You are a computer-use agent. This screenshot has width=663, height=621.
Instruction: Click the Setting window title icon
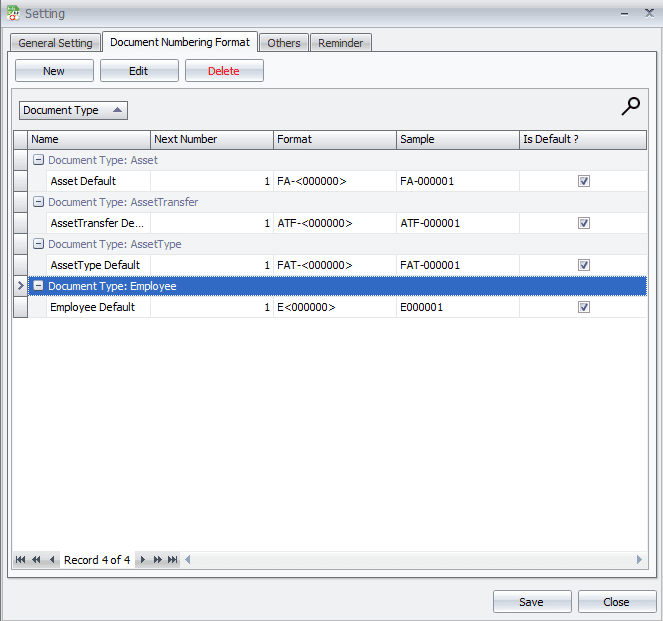(12, 14)
